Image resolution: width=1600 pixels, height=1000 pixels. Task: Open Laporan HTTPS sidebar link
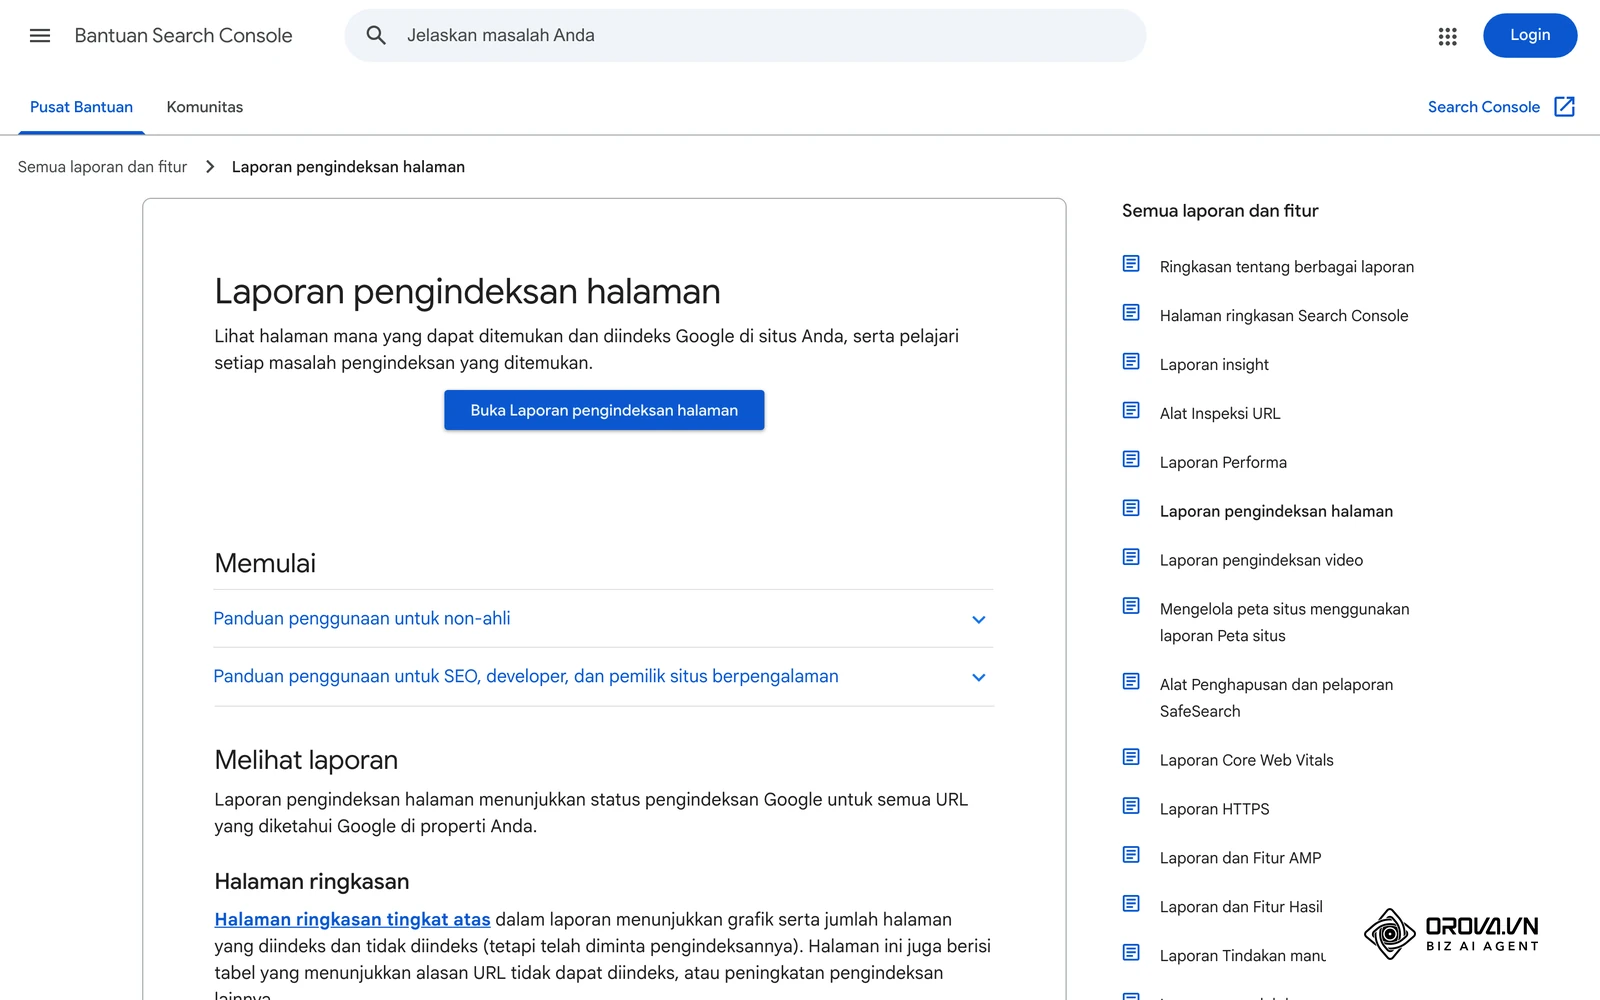coord(1215,809)
